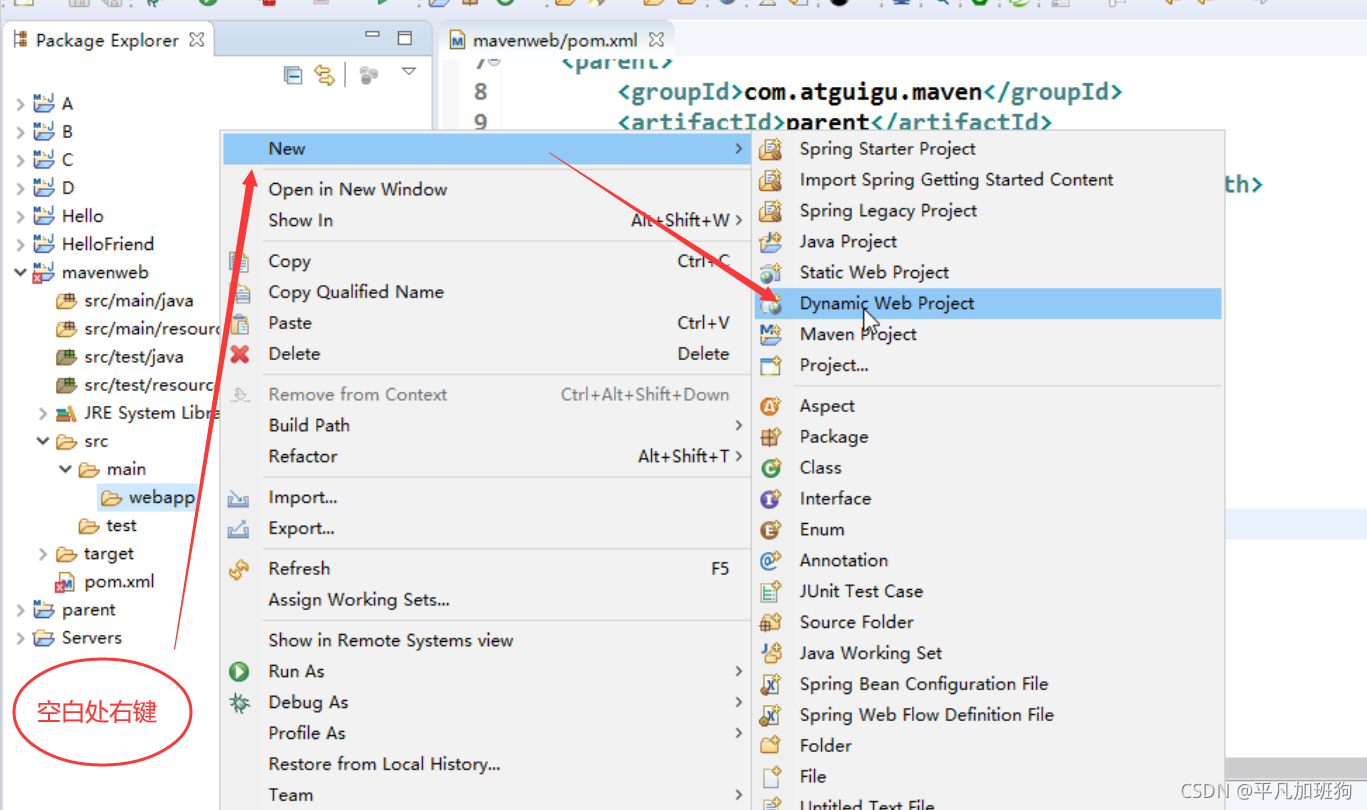Close the mavenweb/pom.xml editor tab
This screenshot has width=1367, height=810.
[656, 40]
